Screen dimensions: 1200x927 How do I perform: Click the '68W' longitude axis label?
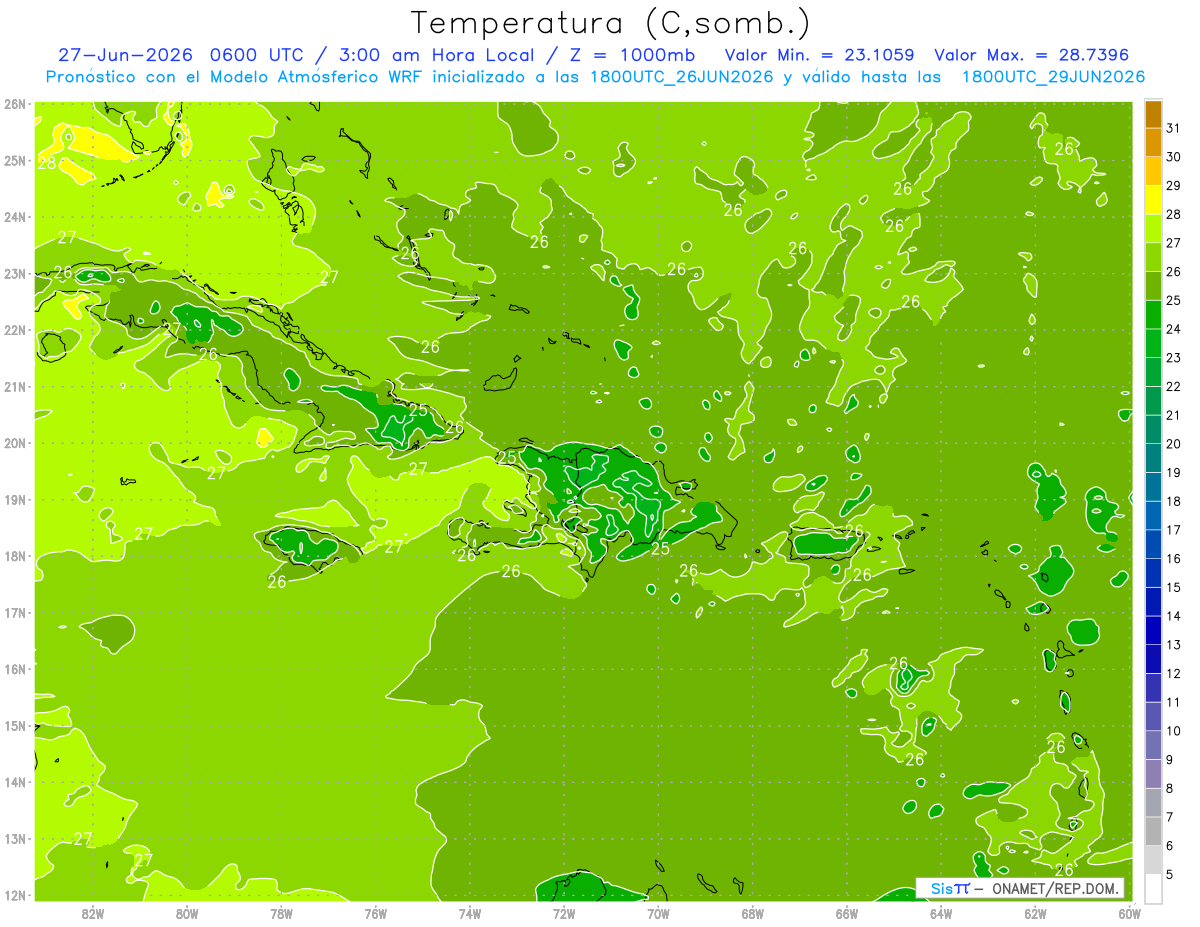point(753,913)
